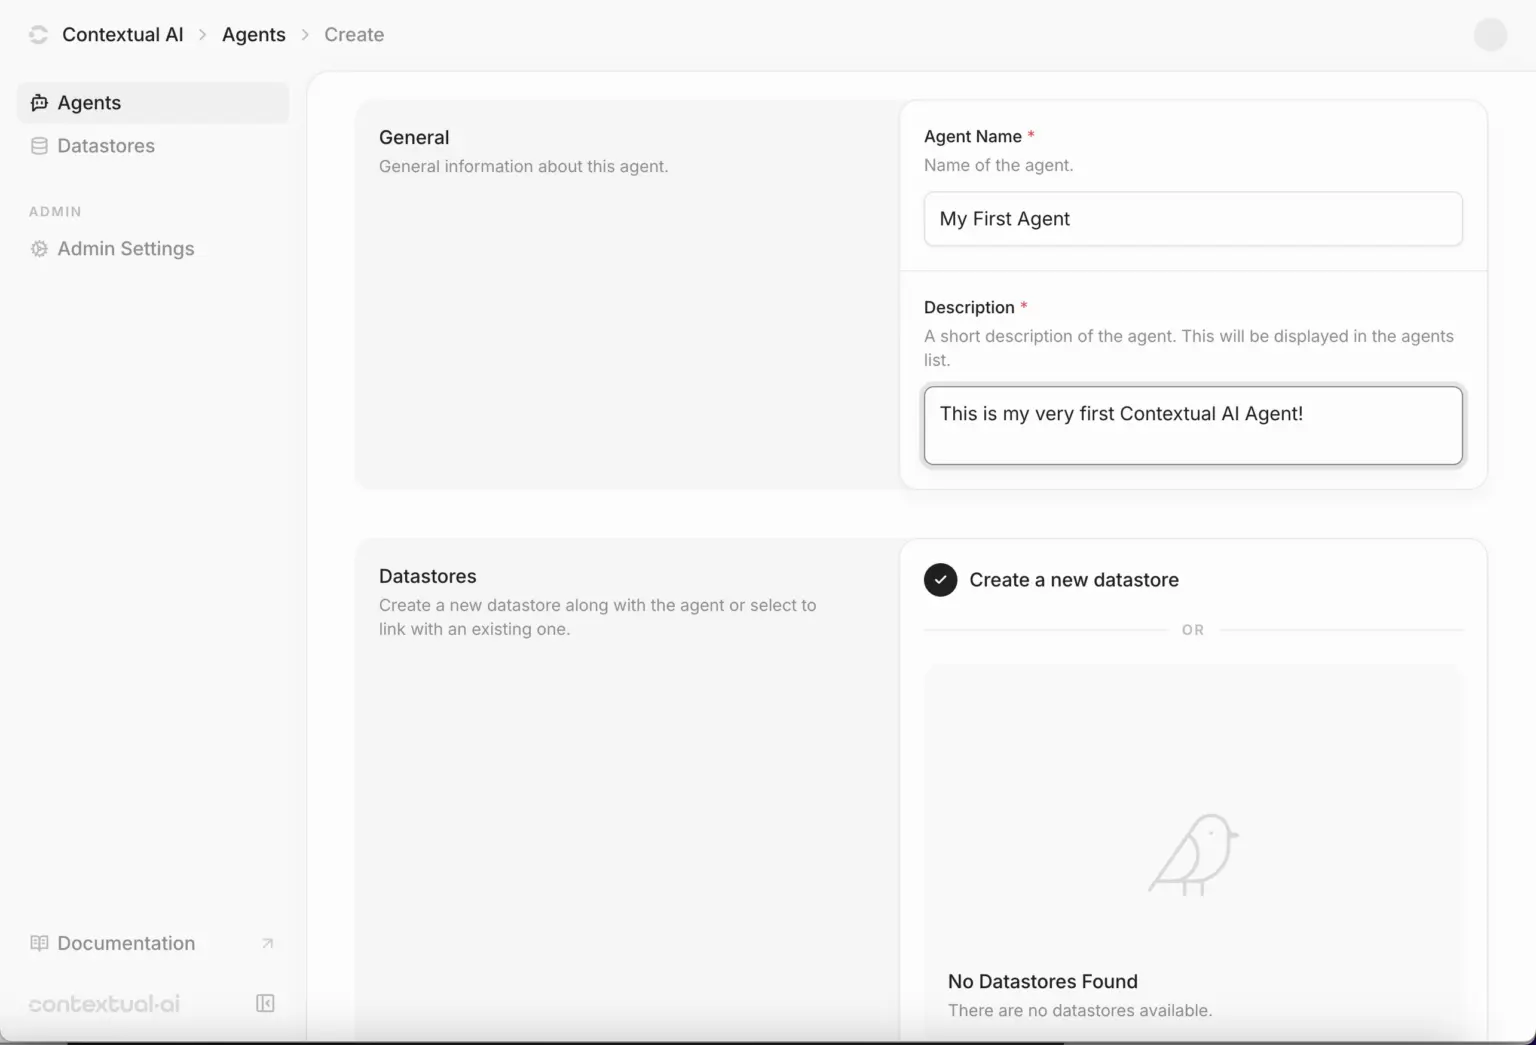
Task: Go to Agents breadcrumb
Action: pyautogui.click(x=254, y=35)
